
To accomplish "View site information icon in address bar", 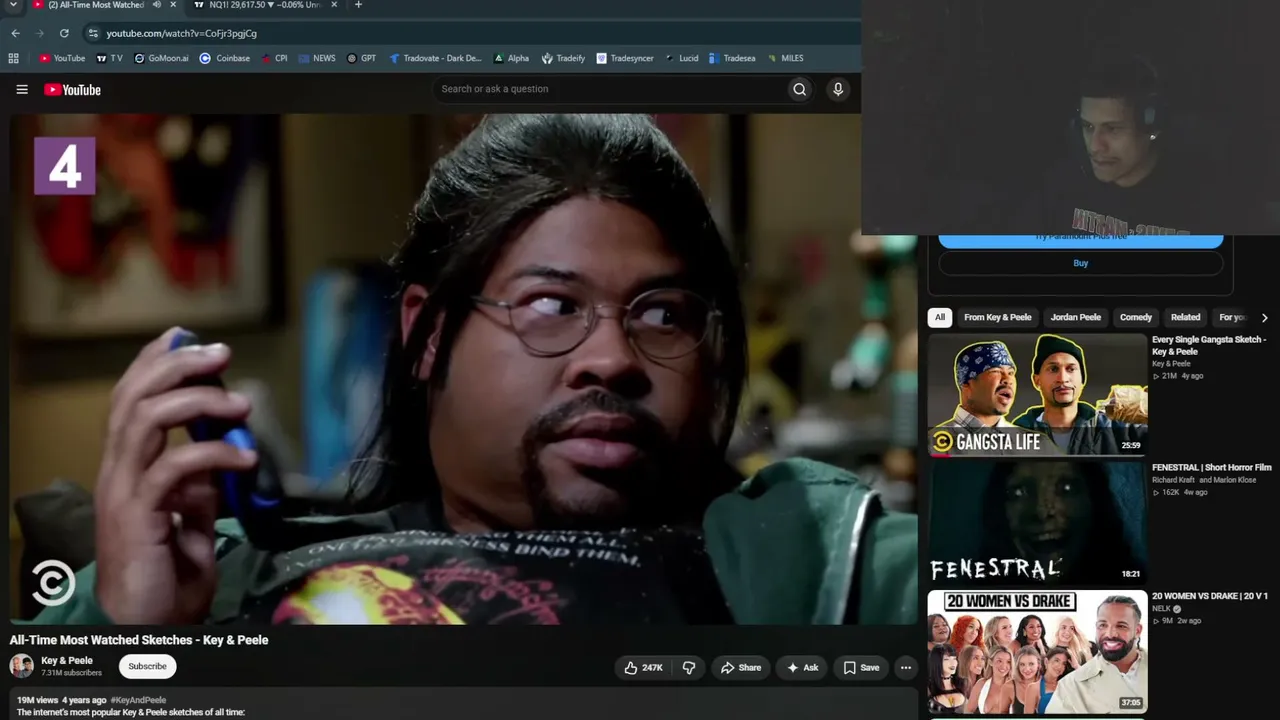I will click(93, 33).
